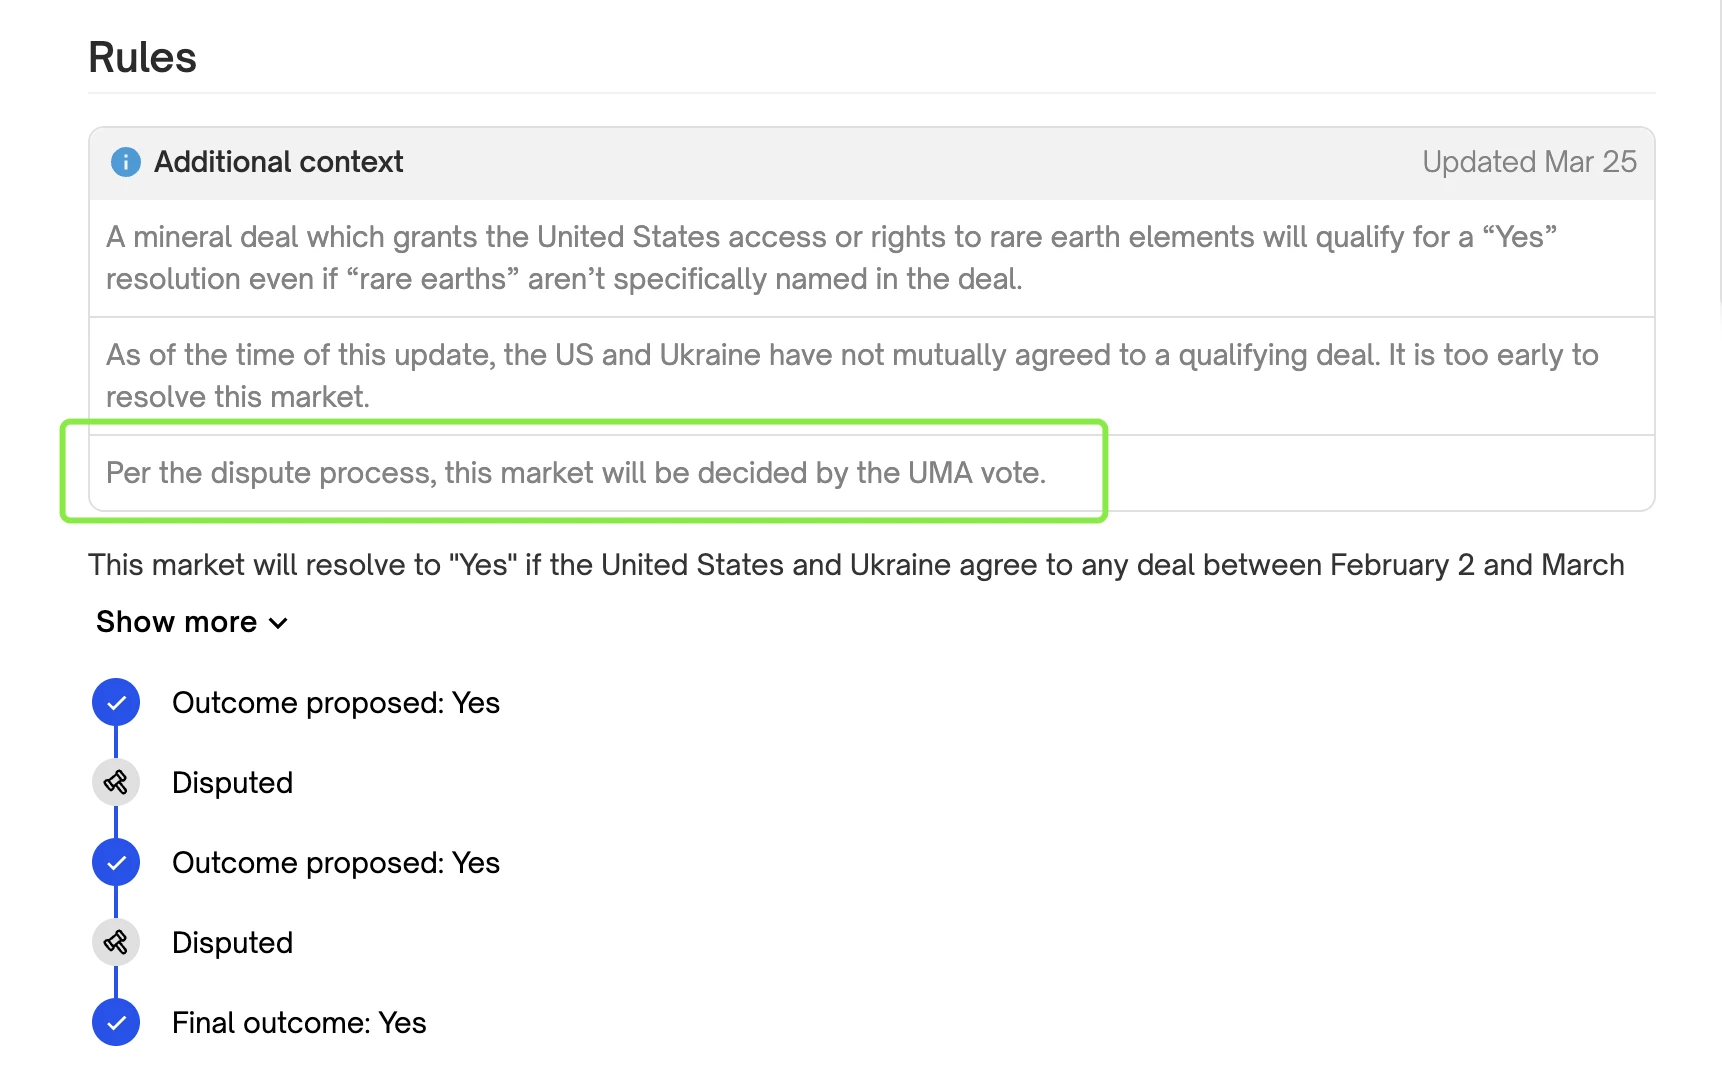This screenshot has width=1722, height=1076.
Task: Click the first "Disputed" timeline label
Action: (x=232, y=783)
